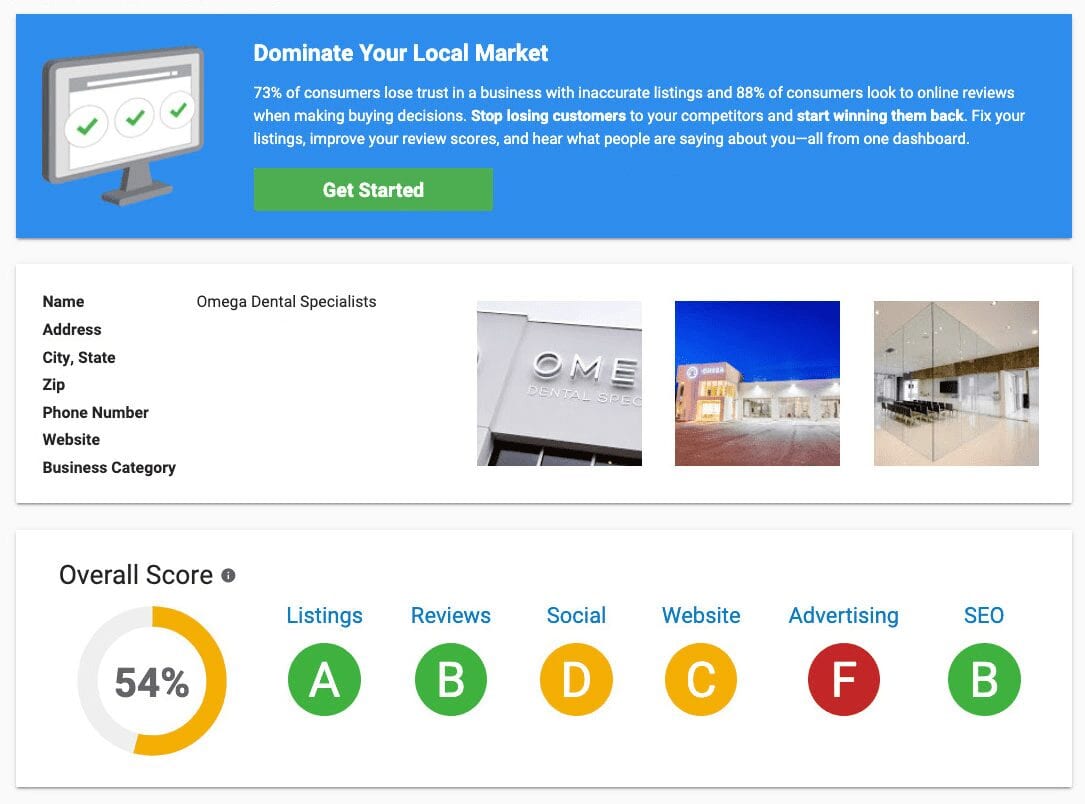Image resolution: width=1085 pixels, height=804 pixels.
Task: Open the blue Website section link
Action: click(701, 616)
